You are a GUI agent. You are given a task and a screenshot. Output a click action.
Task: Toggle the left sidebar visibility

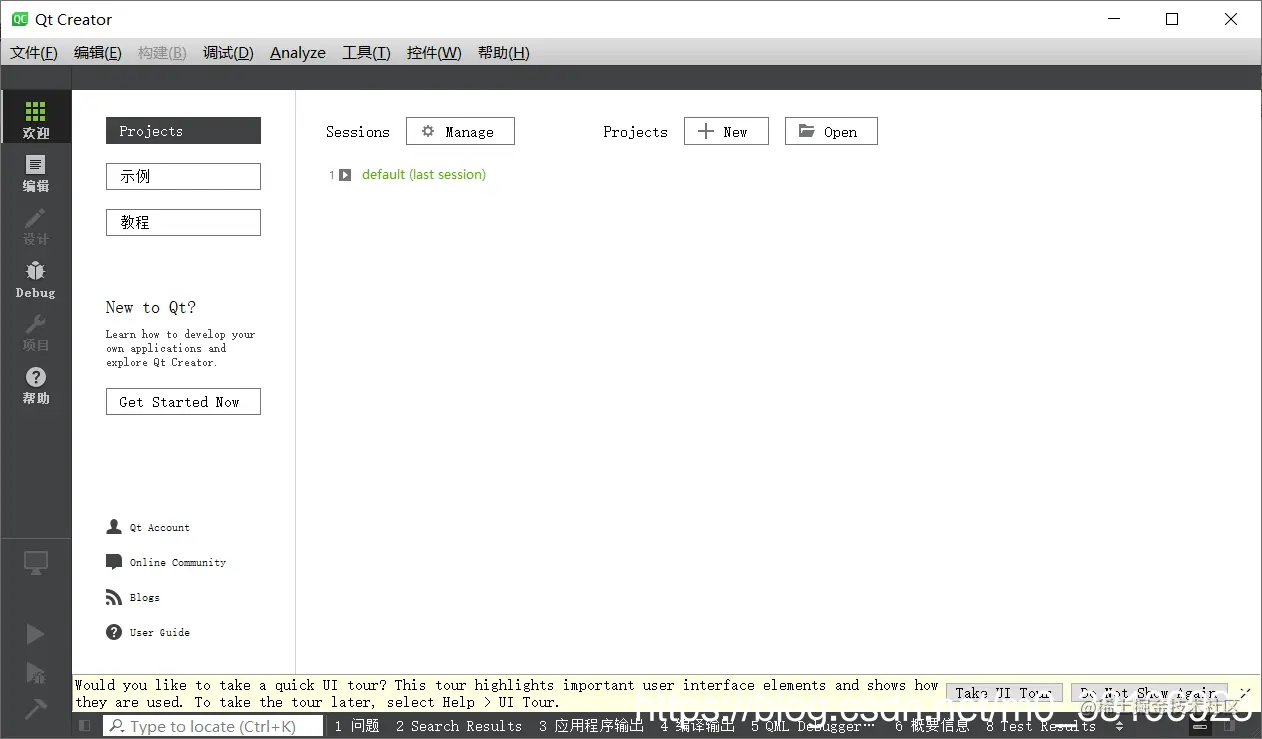85,726
